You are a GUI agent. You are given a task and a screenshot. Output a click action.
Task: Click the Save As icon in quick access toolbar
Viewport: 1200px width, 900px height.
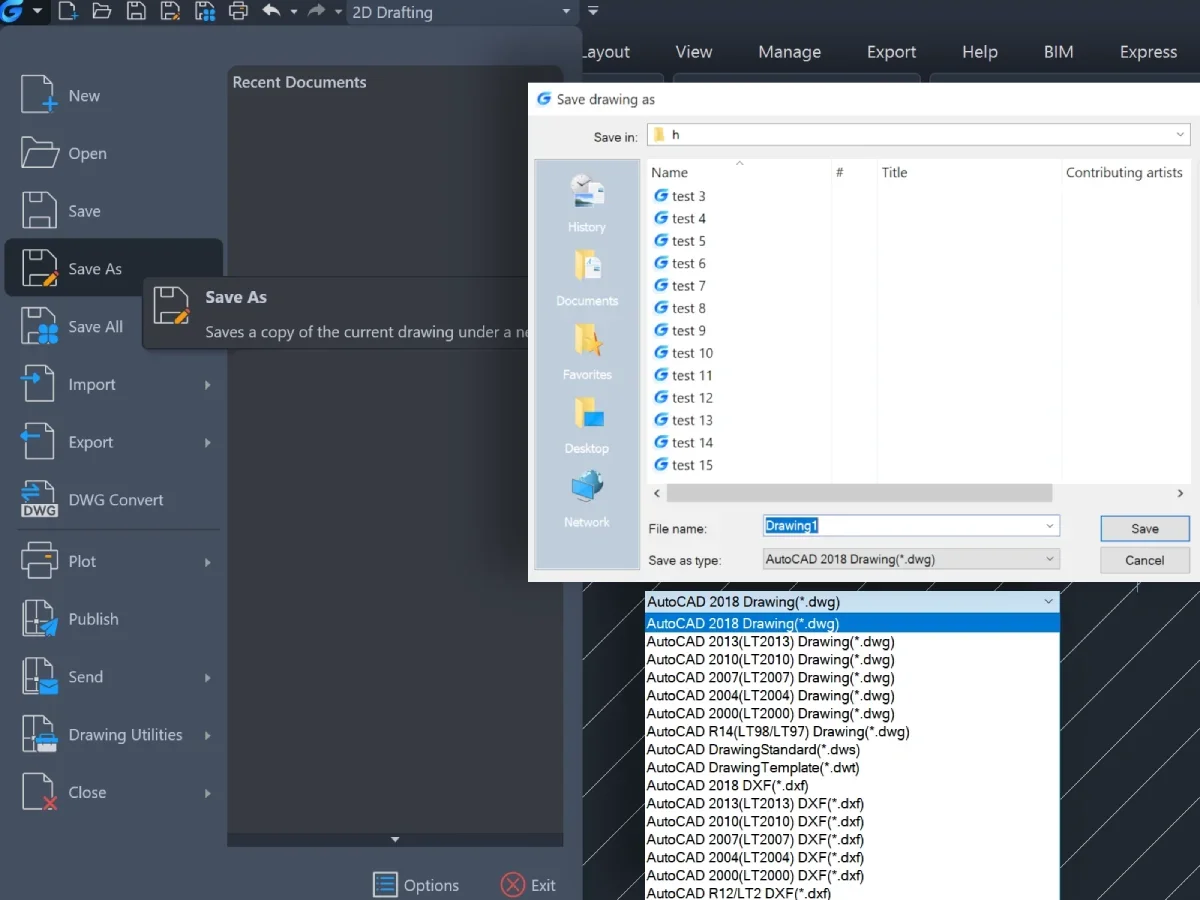click(171, 12)
